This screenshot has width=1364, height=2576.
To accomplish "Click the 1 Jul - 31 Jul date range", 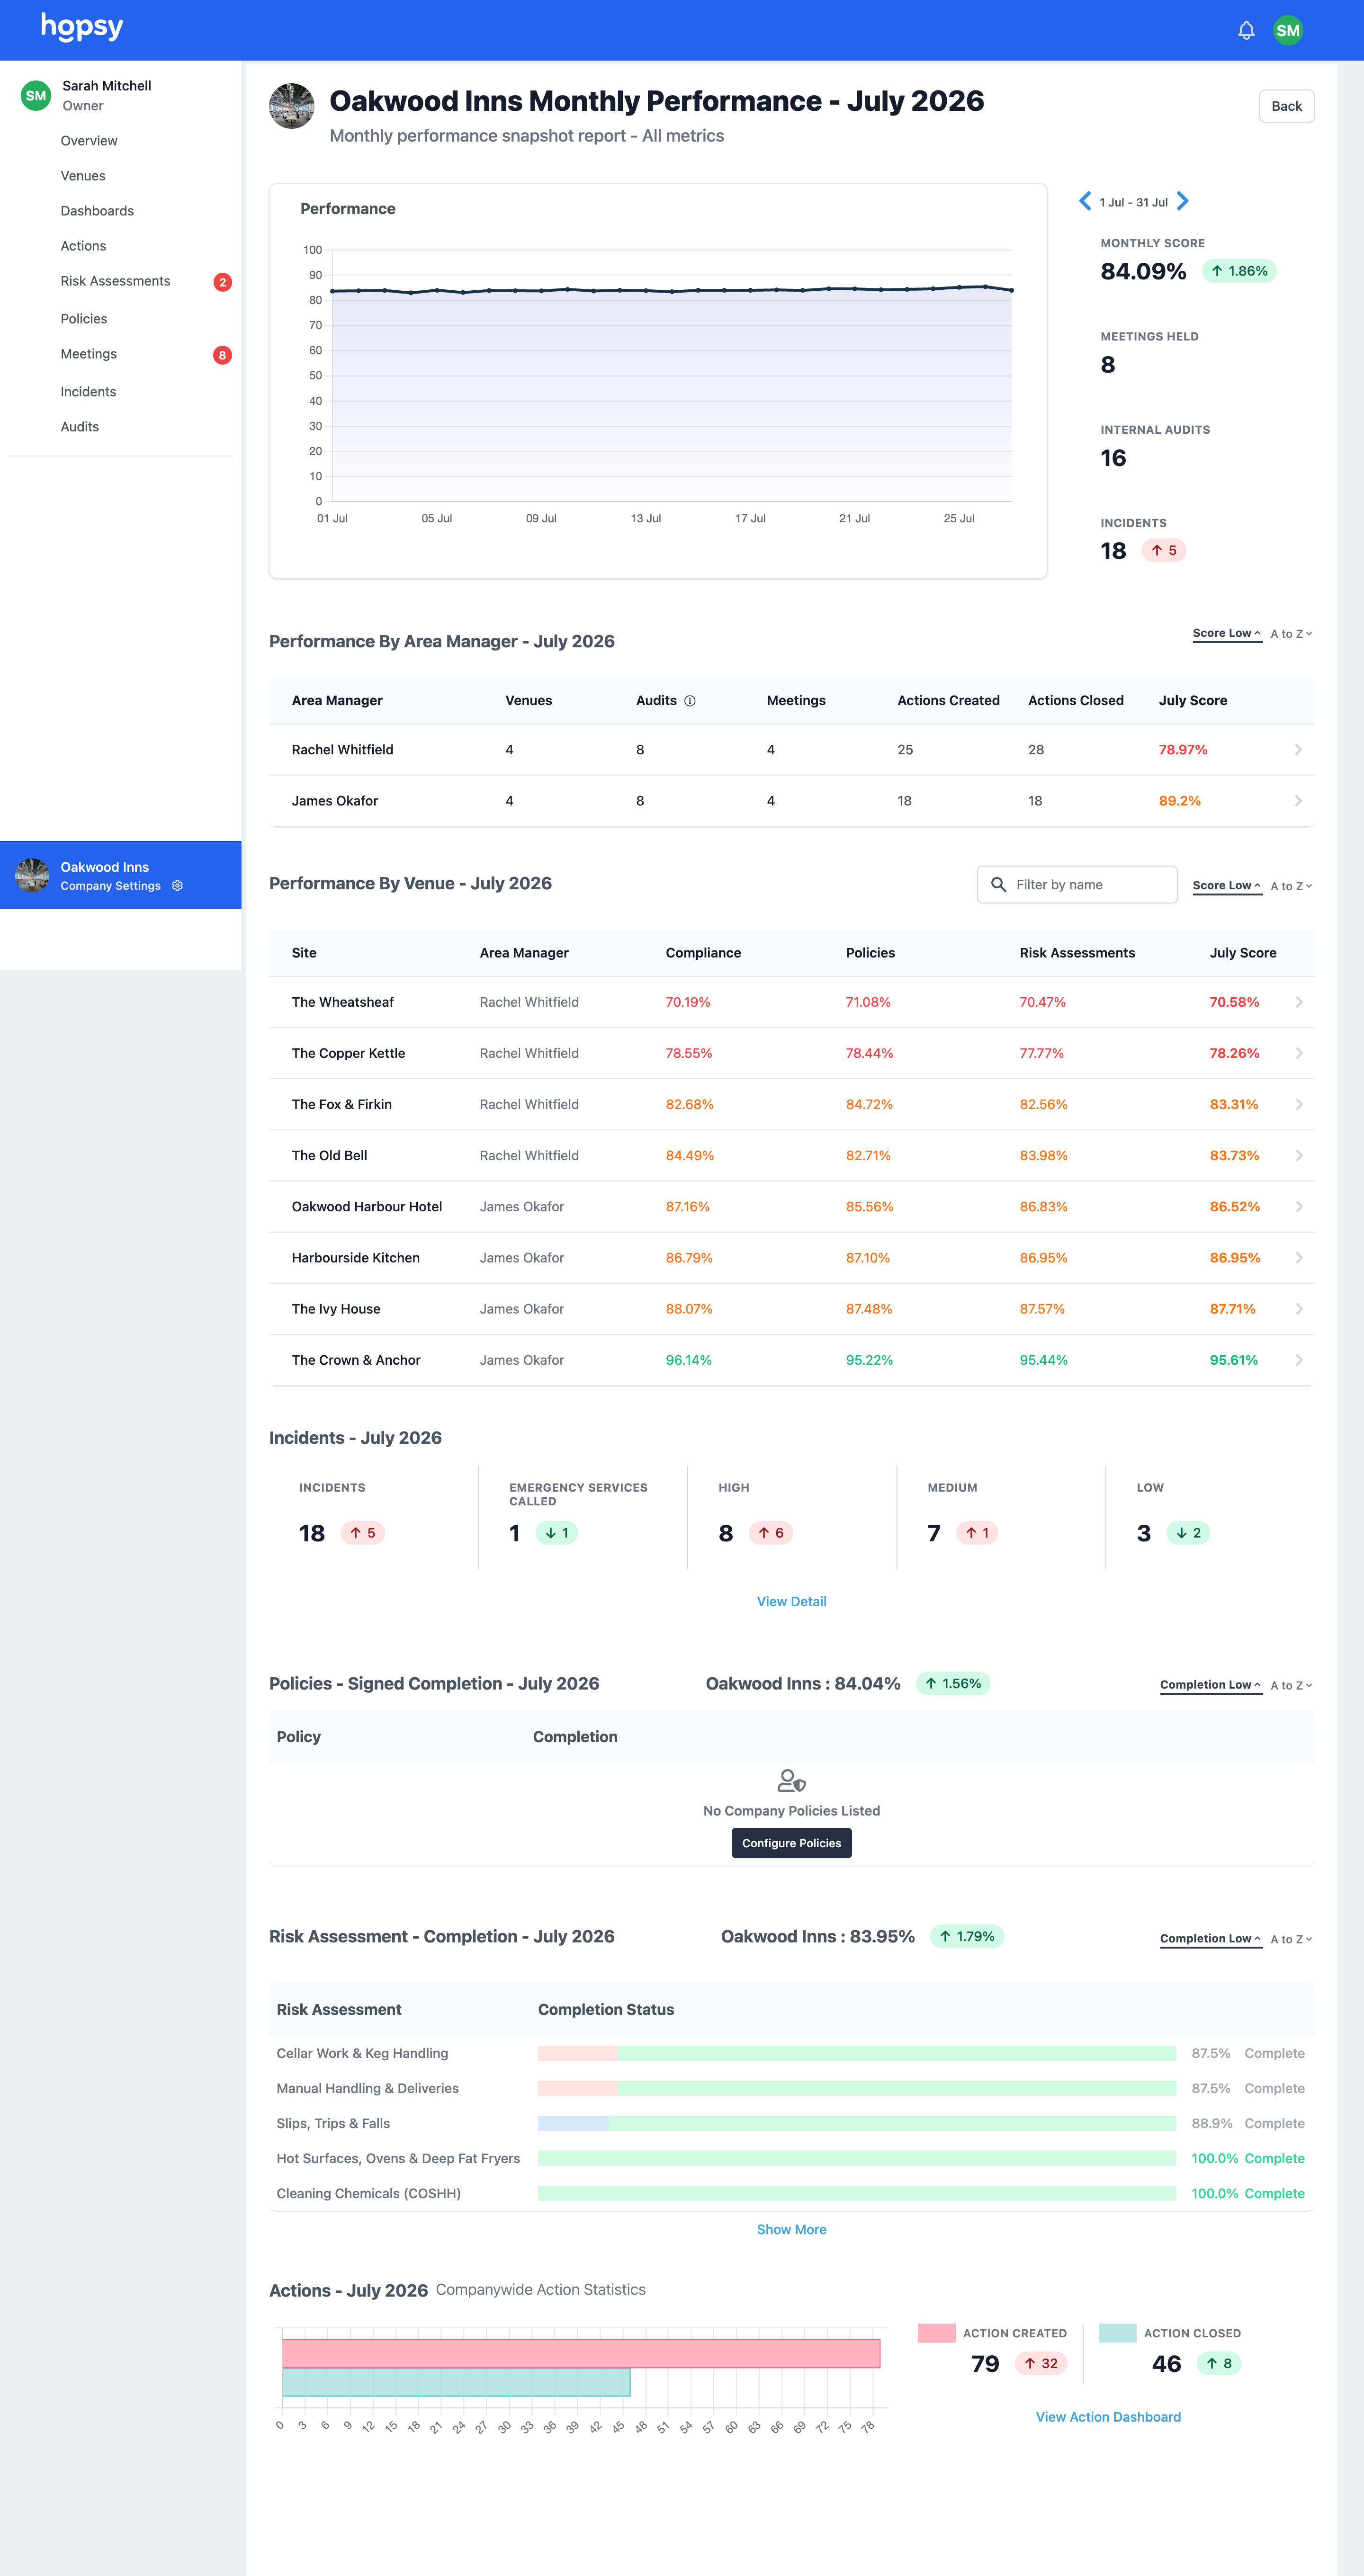I will pos(1133,202).
